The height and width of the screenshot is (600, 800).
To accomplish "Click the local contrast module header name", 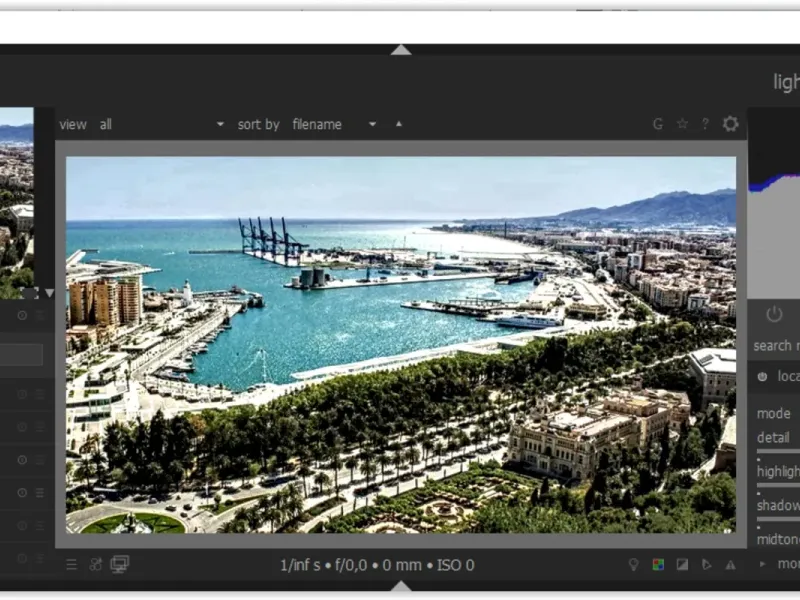I will pyautogui.click(x=788, y=377).
